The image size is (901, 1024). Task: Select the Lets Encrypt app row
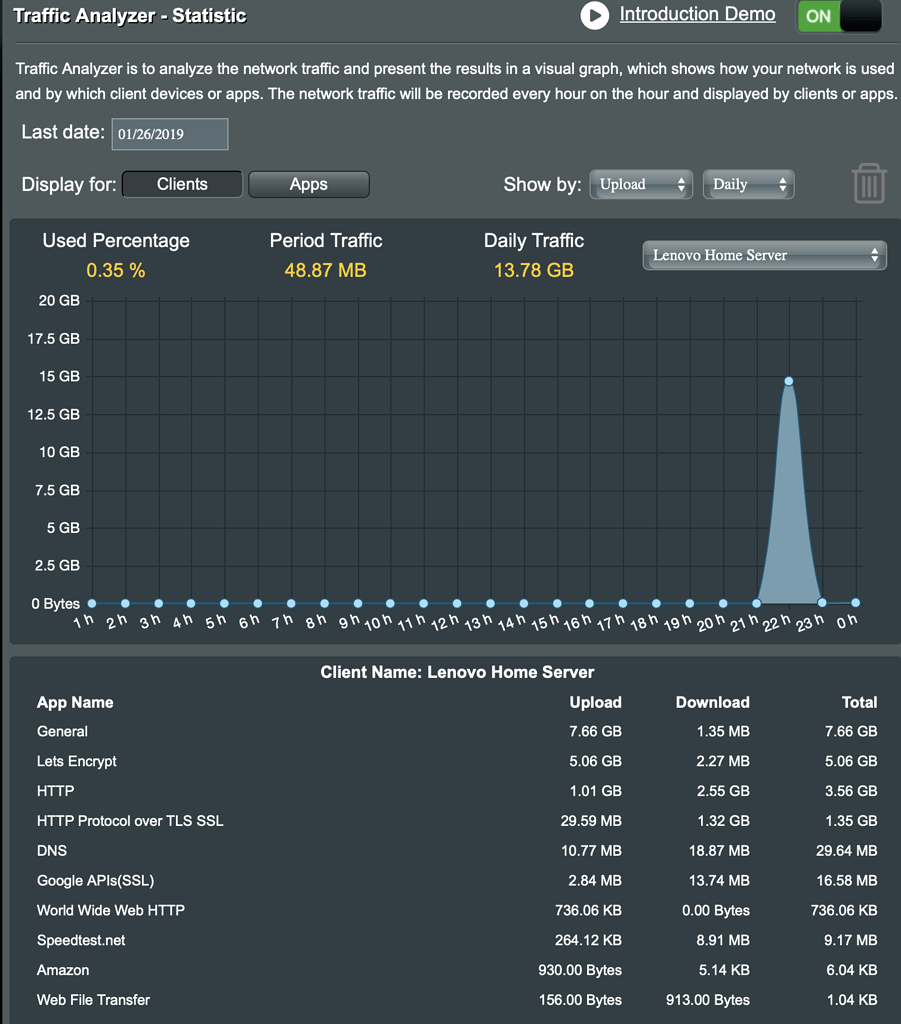pos(457,761)
